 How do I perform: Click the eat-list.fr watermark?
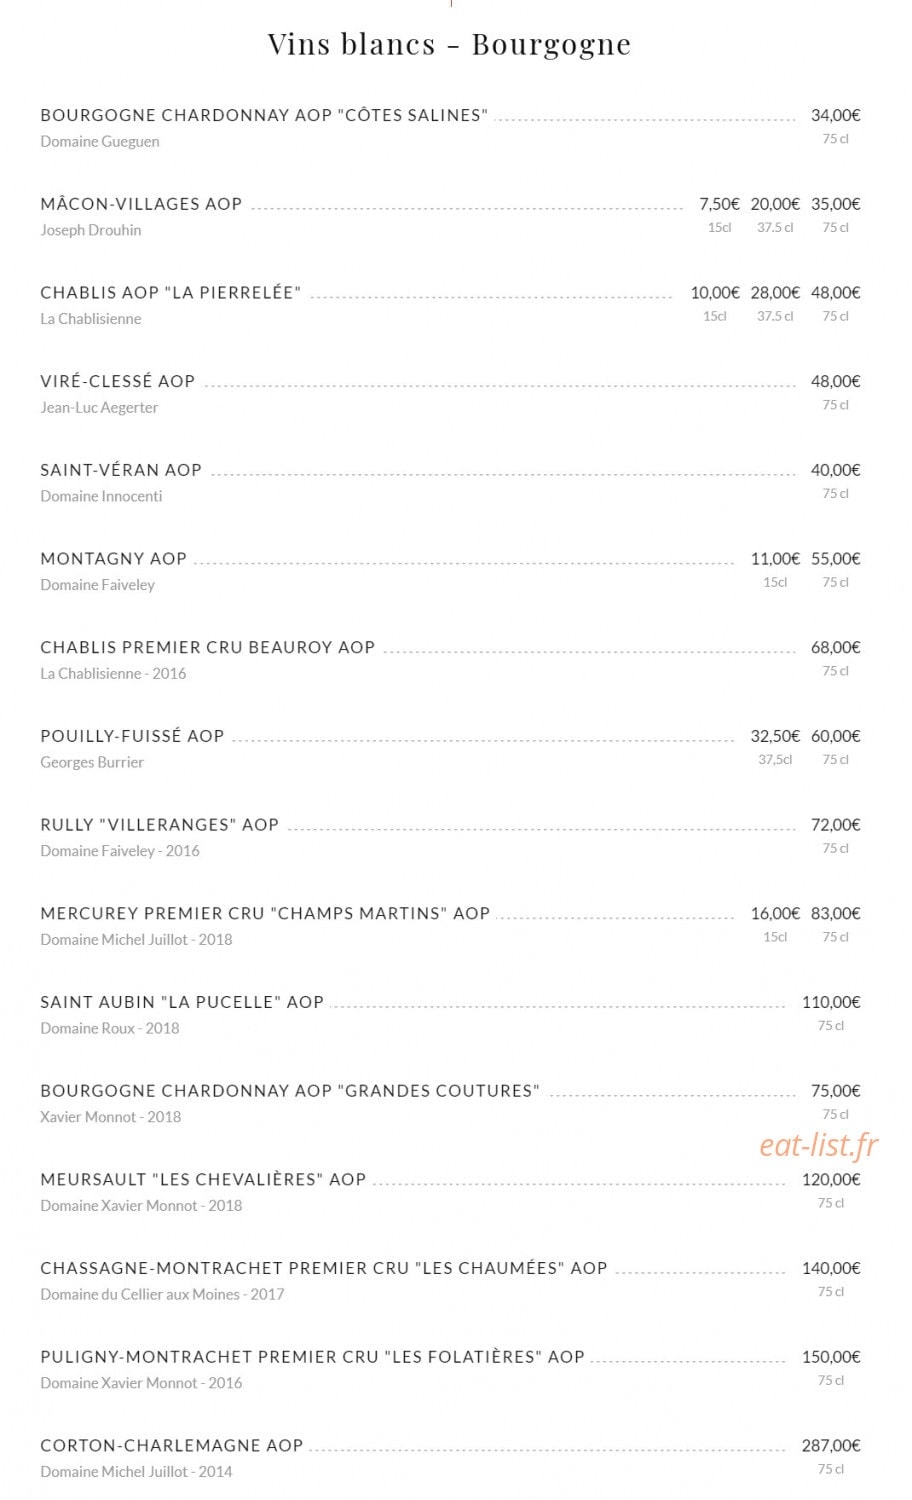pyautogui.click(x=819, y=1144)
